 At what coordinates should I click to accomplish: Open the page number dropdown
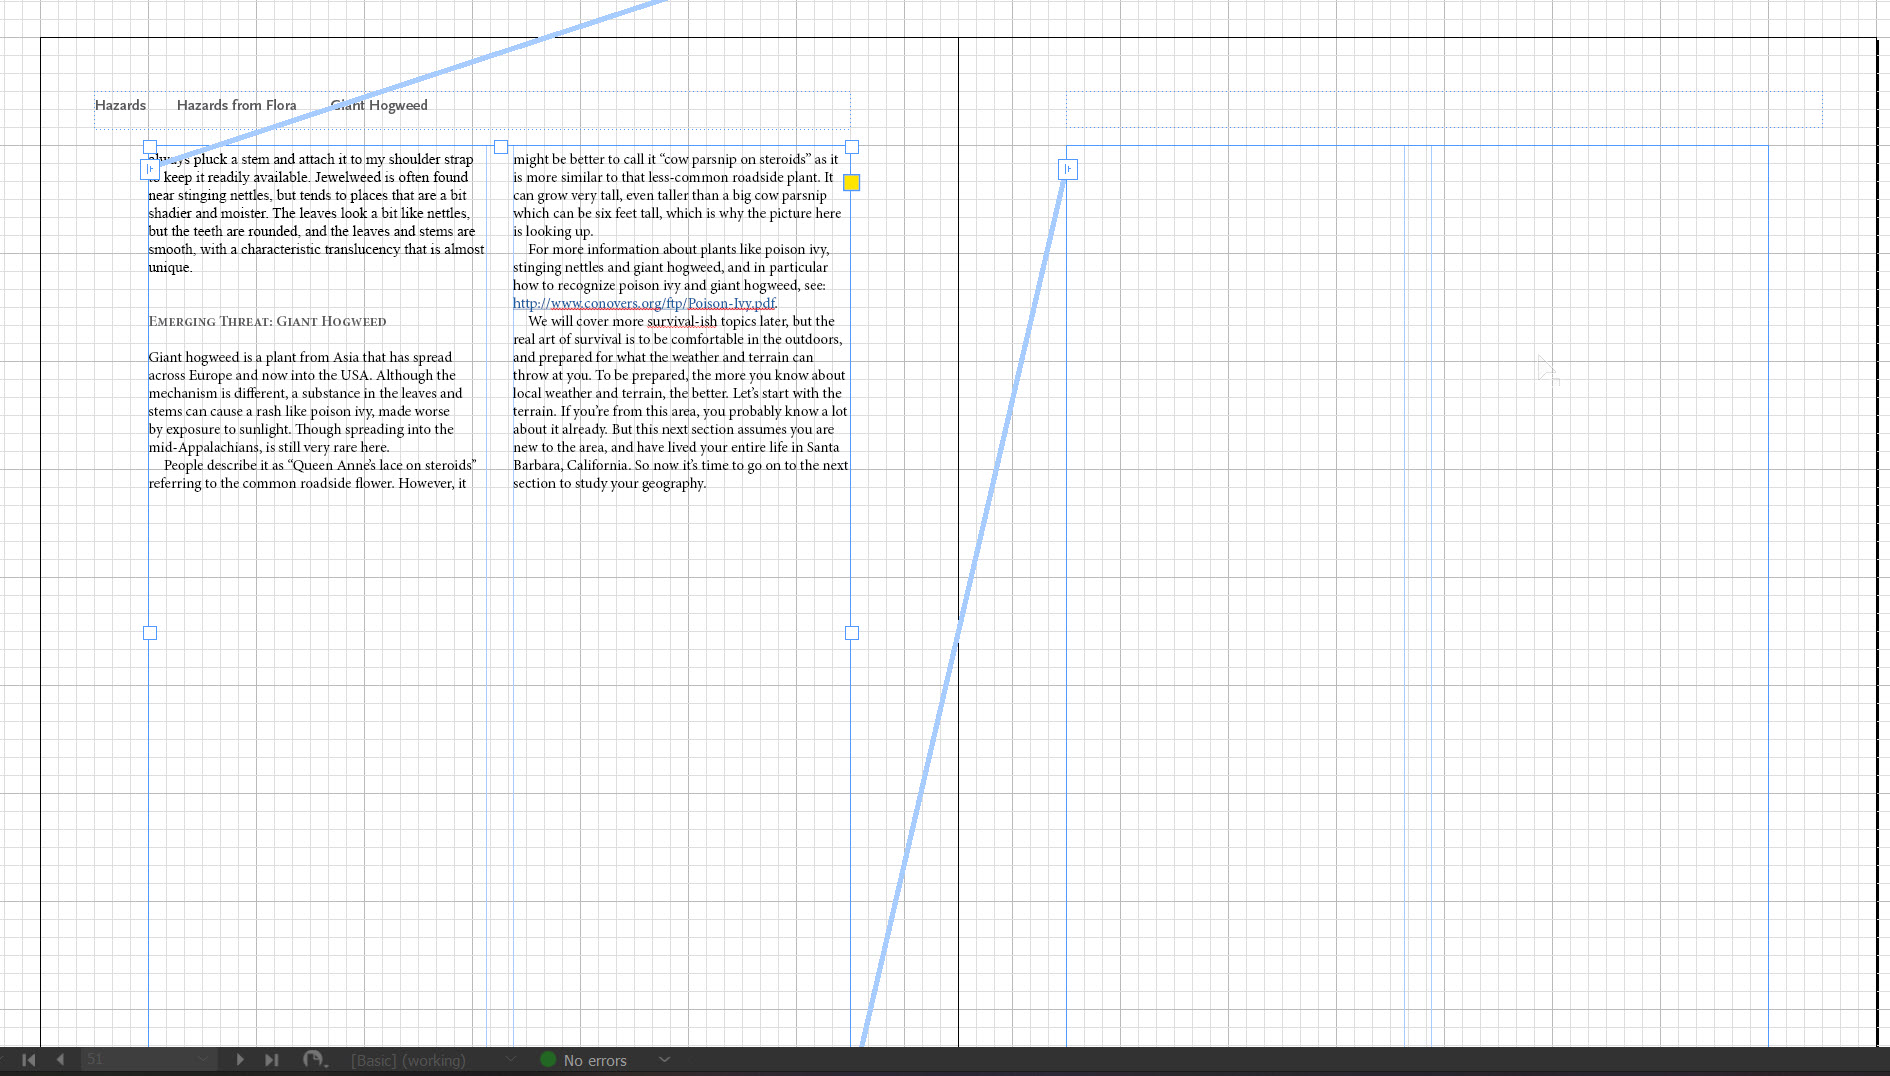coord(203,1059)
